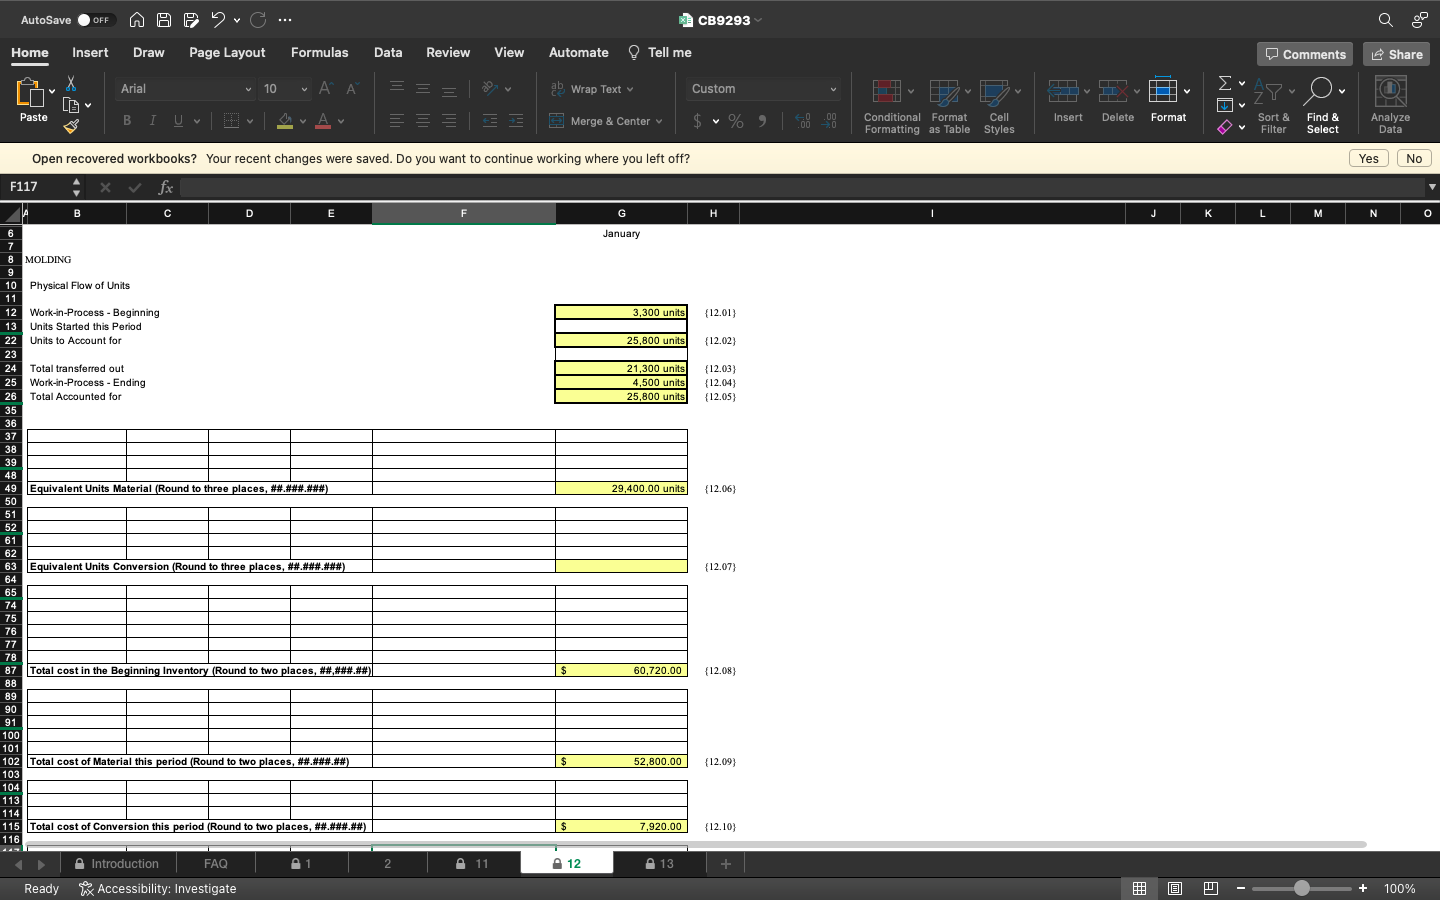Click the Share button
This screenshot has height=900, width=1440.
coord(1396,54)
